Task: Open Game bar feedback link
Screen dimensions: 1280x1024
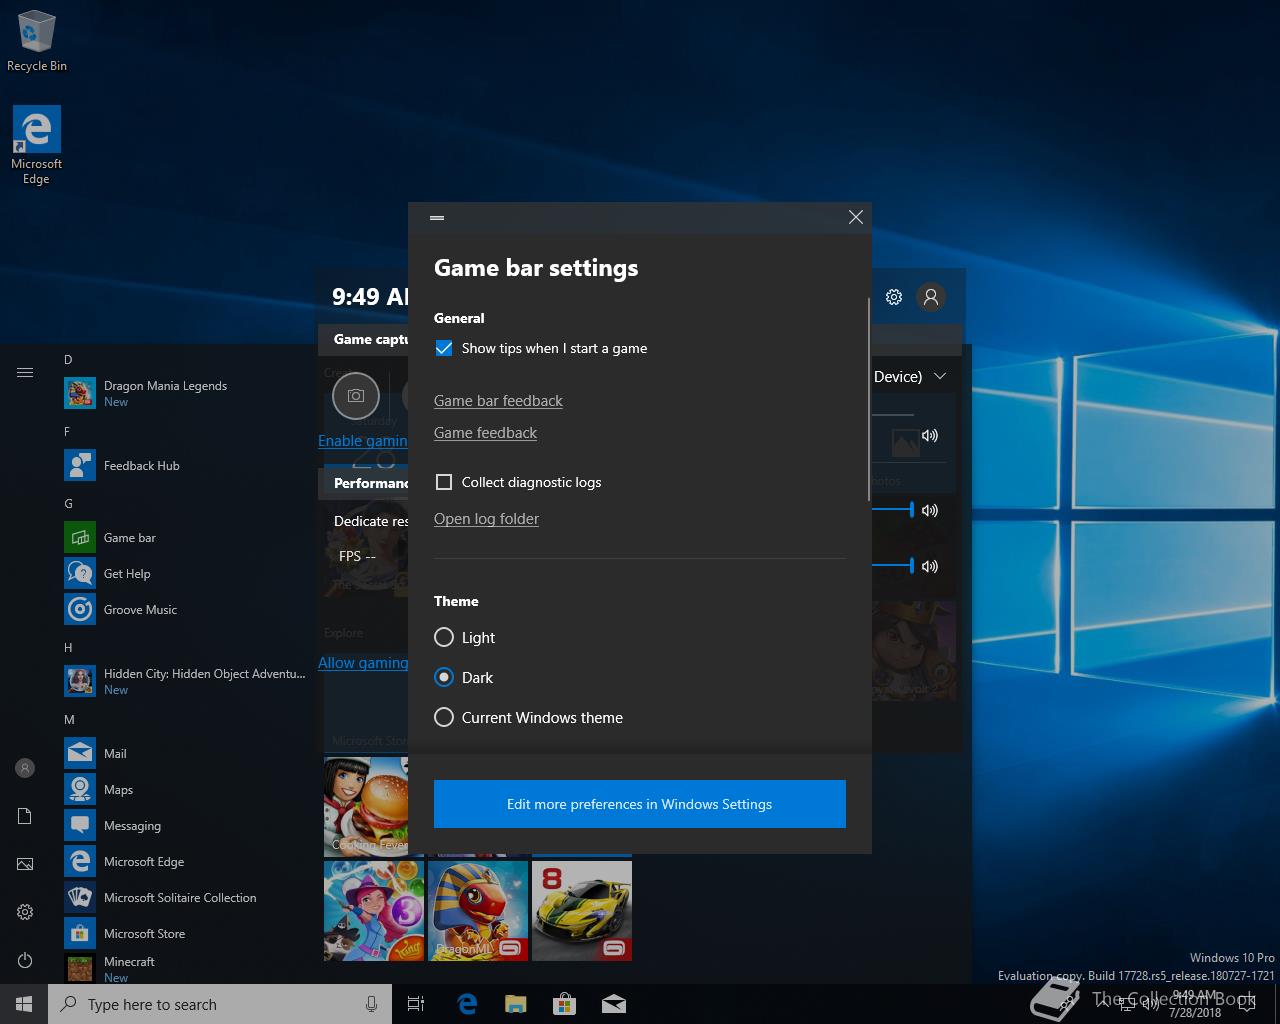Action: [498, 401]
